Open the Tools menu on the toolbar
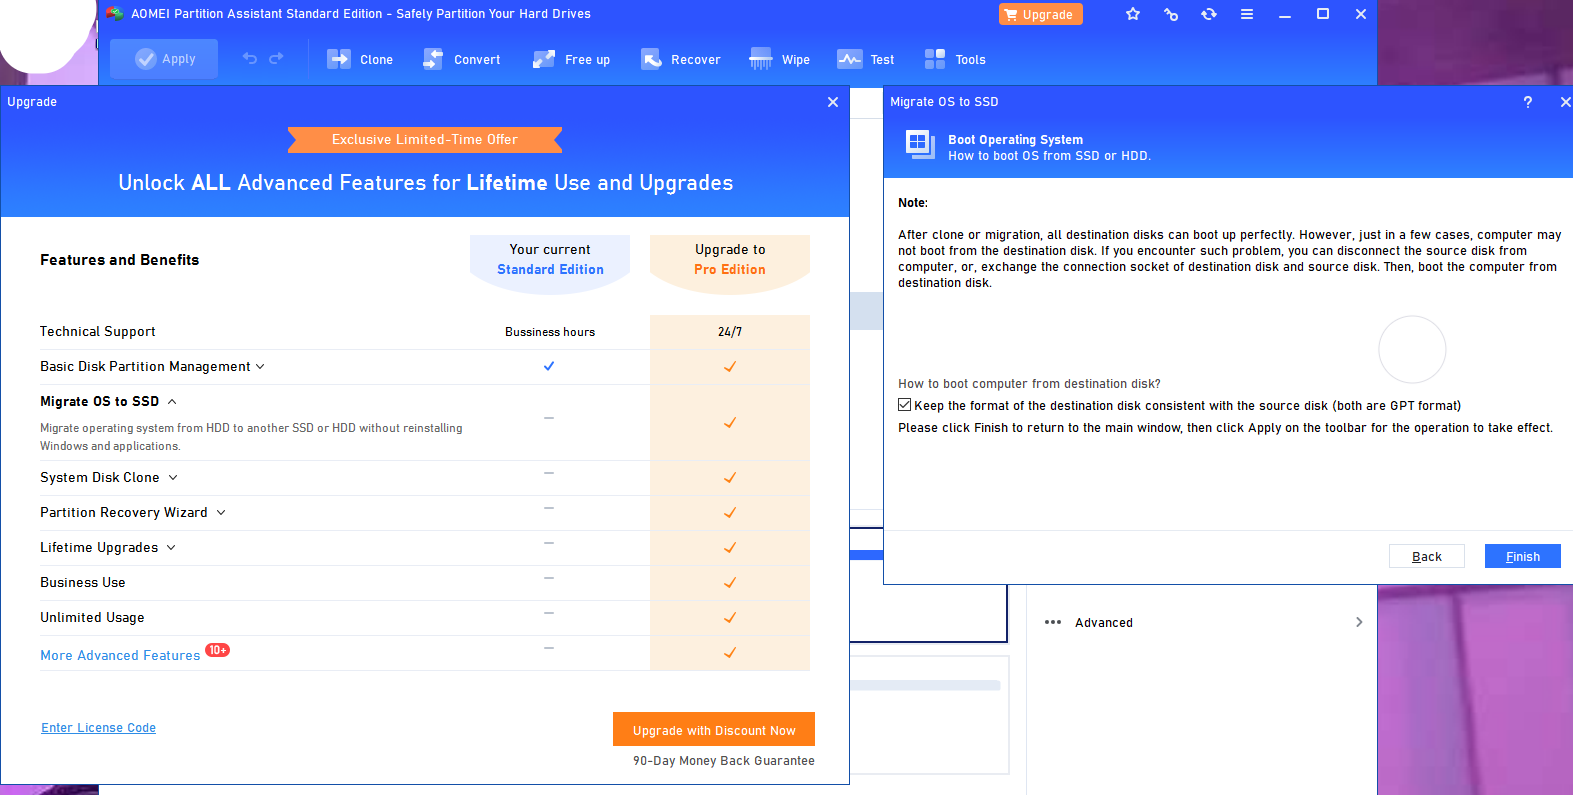 (x=955, y=60)
